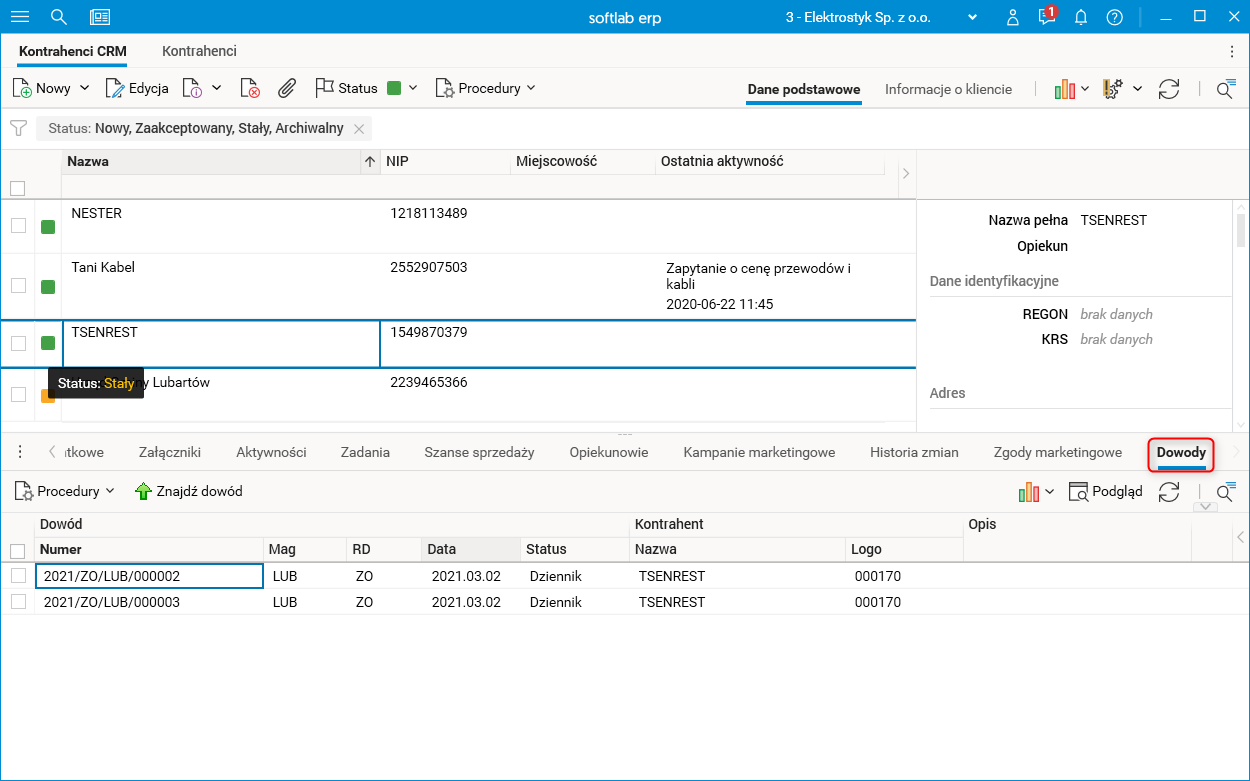
Task: Check the Tani Kabel row checkbox
Action: pos(18,285)
